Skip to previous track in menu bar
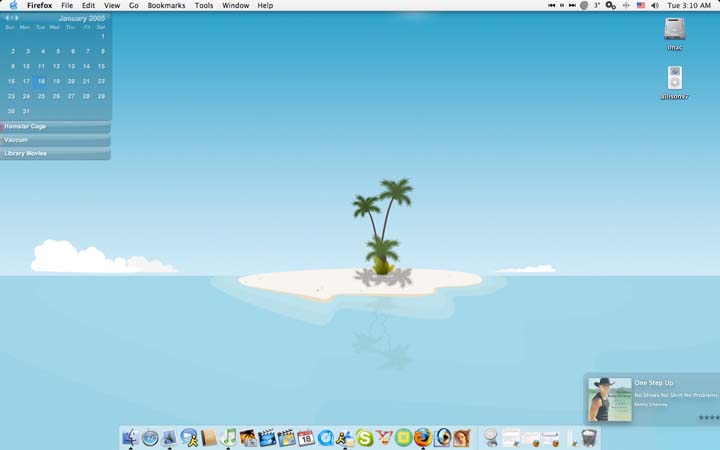720x450 pixels. coord(551,6)
